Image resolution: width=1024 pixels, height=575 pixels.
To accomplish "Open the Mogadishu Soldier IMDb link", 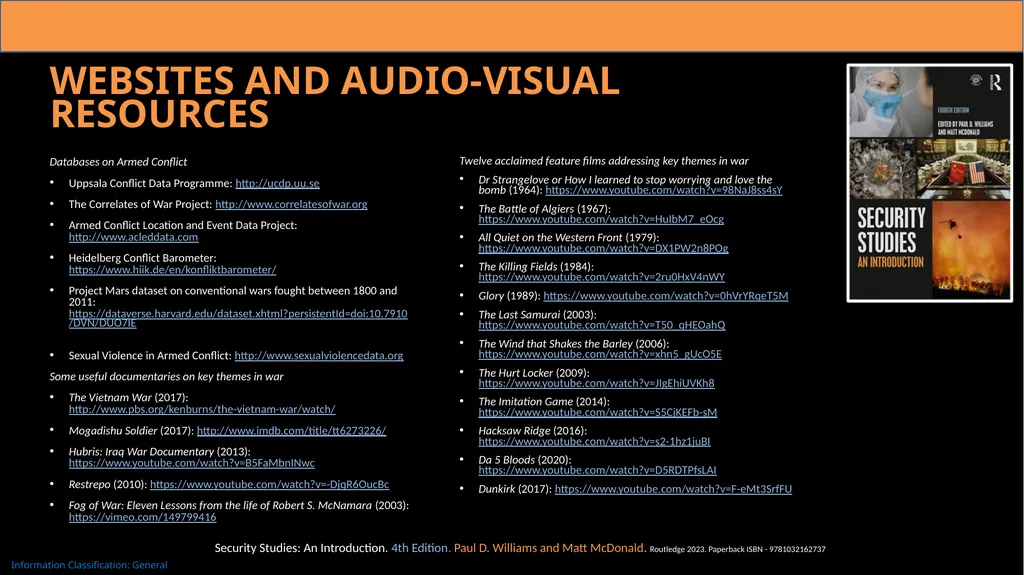I will [291, 431].
